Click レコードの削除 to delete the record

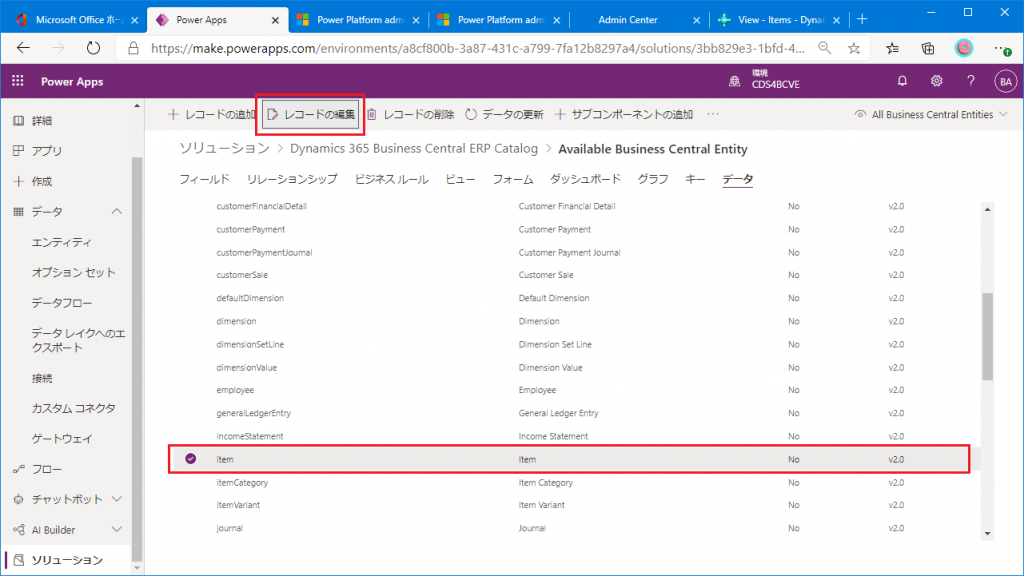[410, 114]
